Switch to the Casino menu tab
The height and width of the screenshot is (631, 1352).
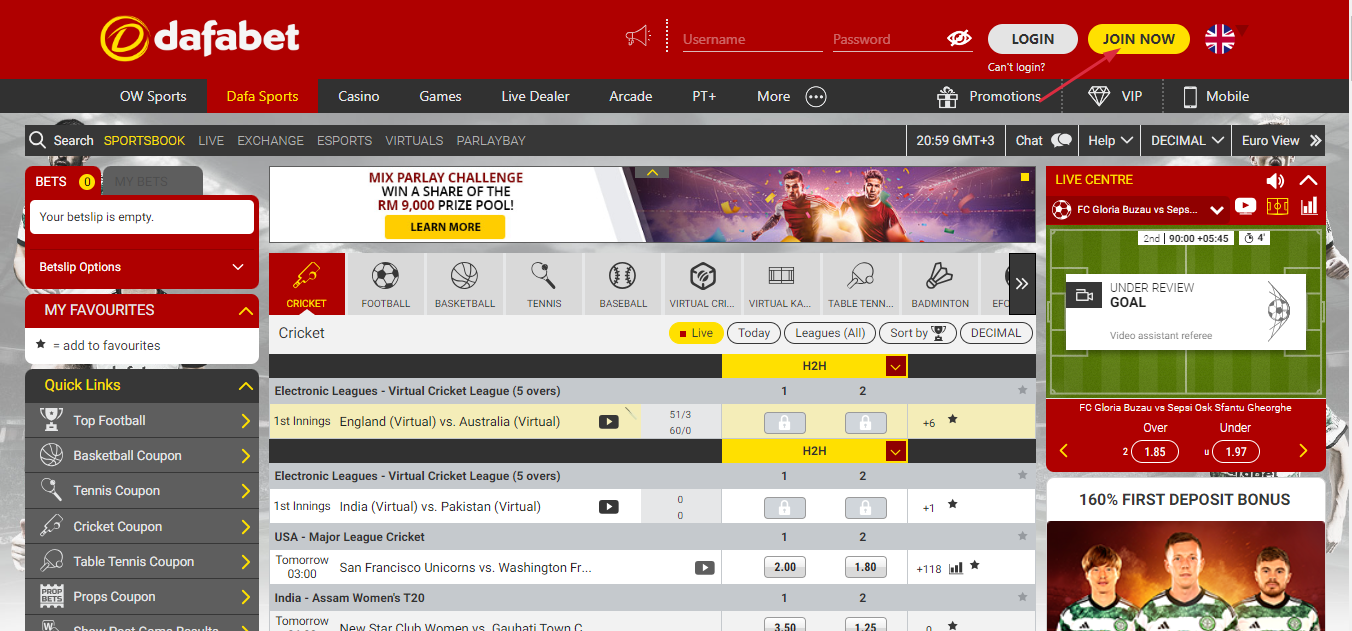point(358,96)
